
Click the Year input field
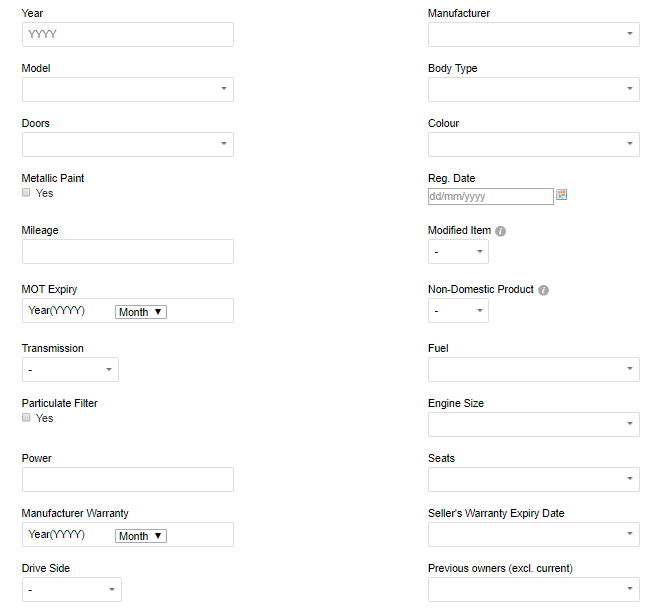coord(128,34)
